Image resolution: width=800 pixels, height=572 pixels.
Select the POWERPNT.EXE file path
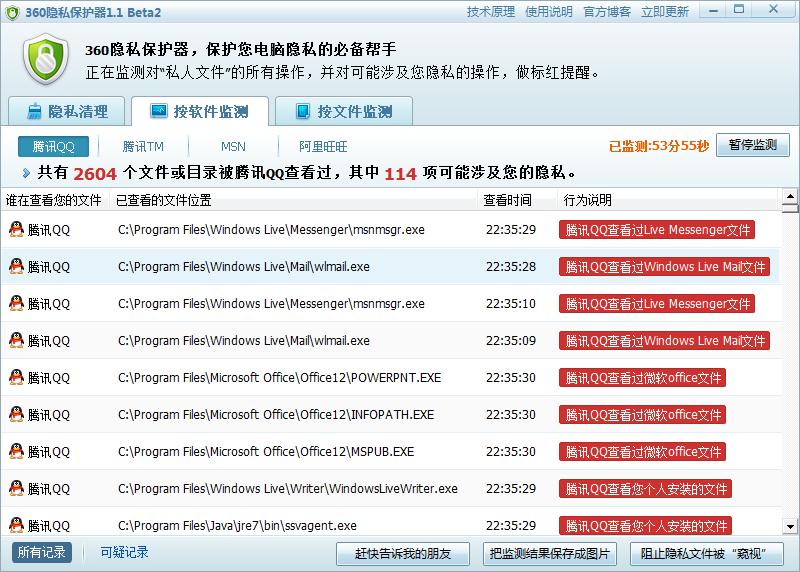(x=280, y=378)
